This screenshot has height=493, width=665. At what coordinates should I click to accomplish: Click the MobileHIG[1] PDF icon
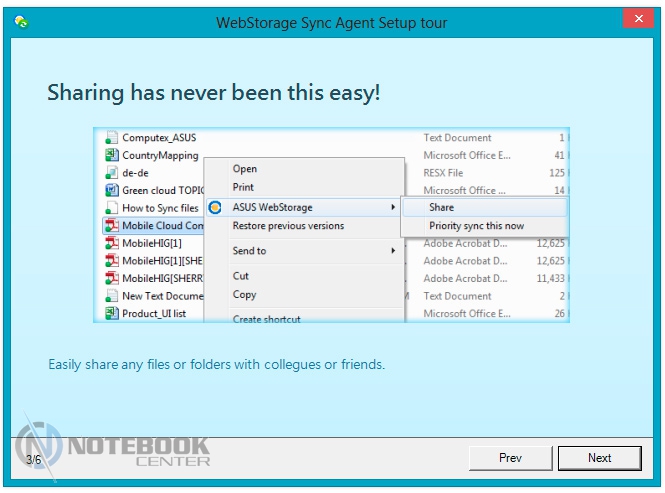(112, 244)
